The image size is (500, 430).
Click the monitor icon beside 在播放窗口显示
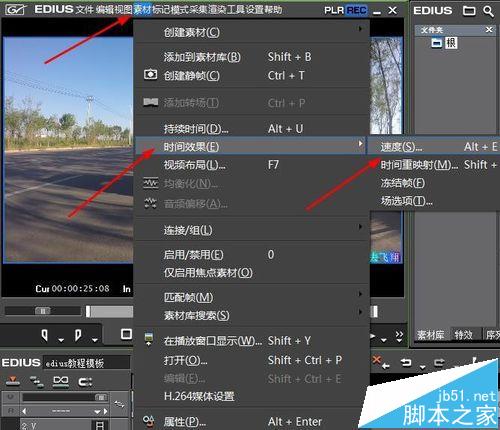pyautogui.click(x=149, y=338)
